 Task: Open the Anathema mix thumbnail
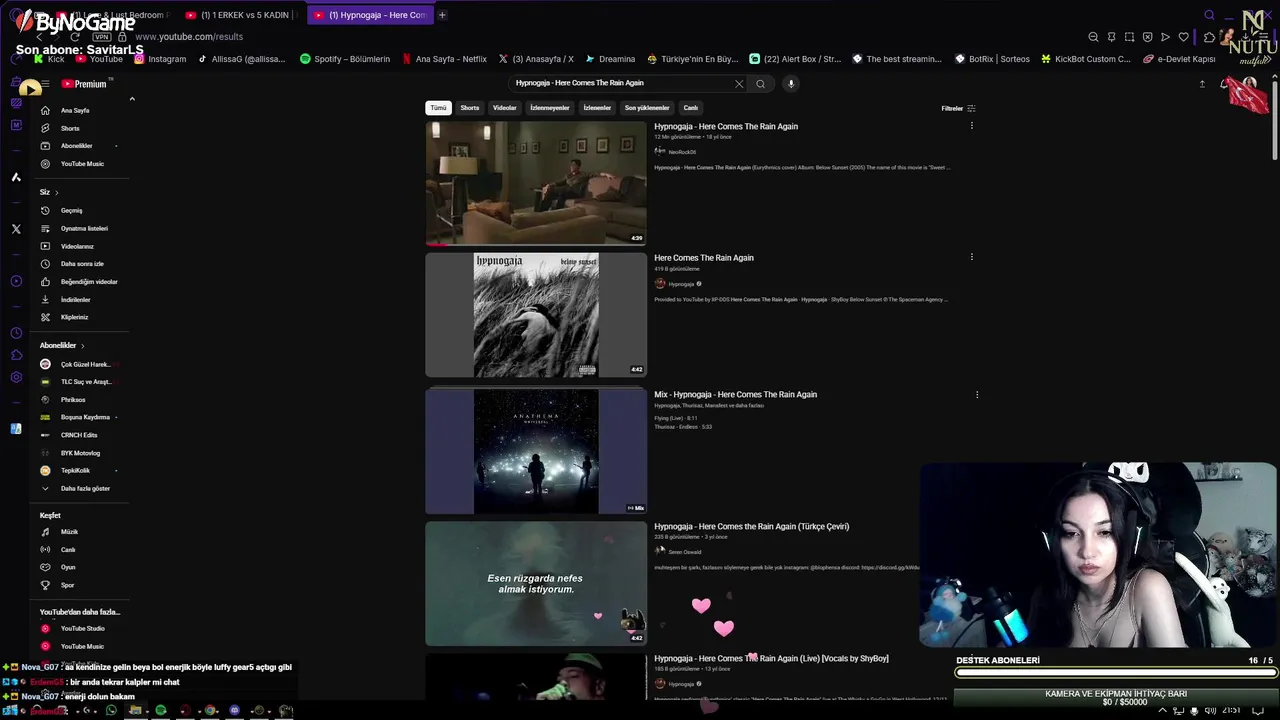pos(536,451)
